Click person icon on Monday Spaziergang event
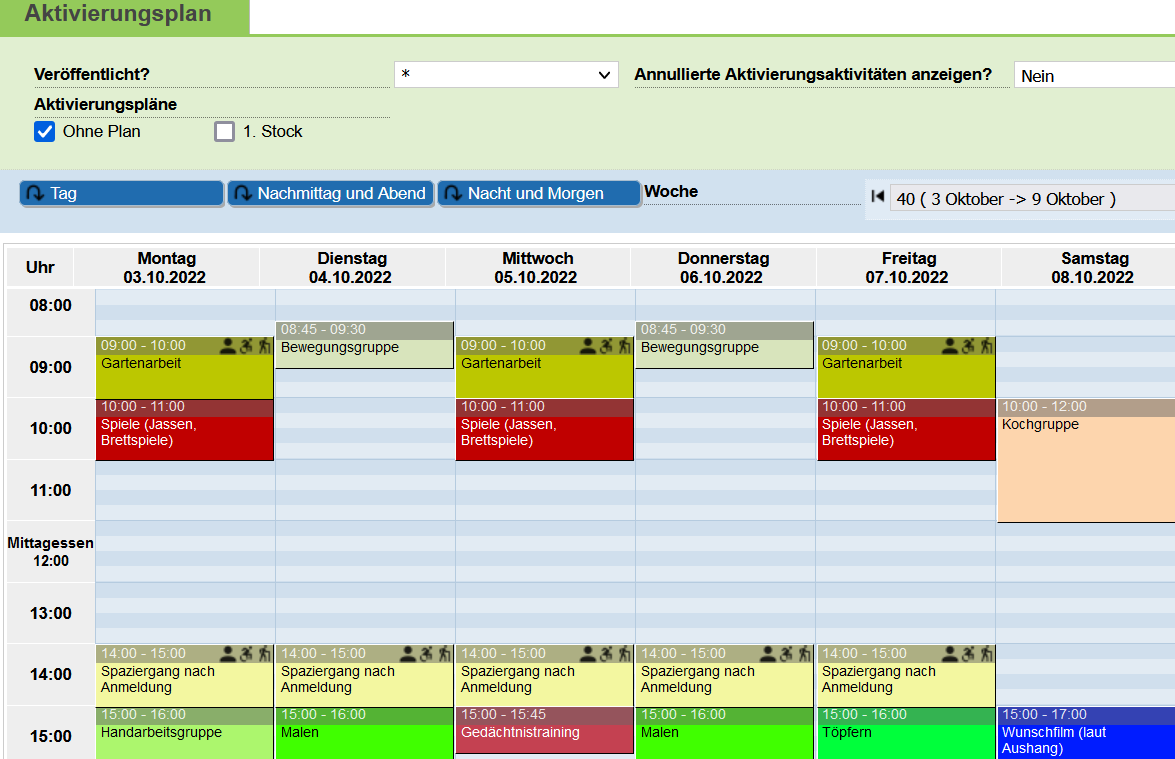This screenshot has height=759, width=1175. [228, 654]
